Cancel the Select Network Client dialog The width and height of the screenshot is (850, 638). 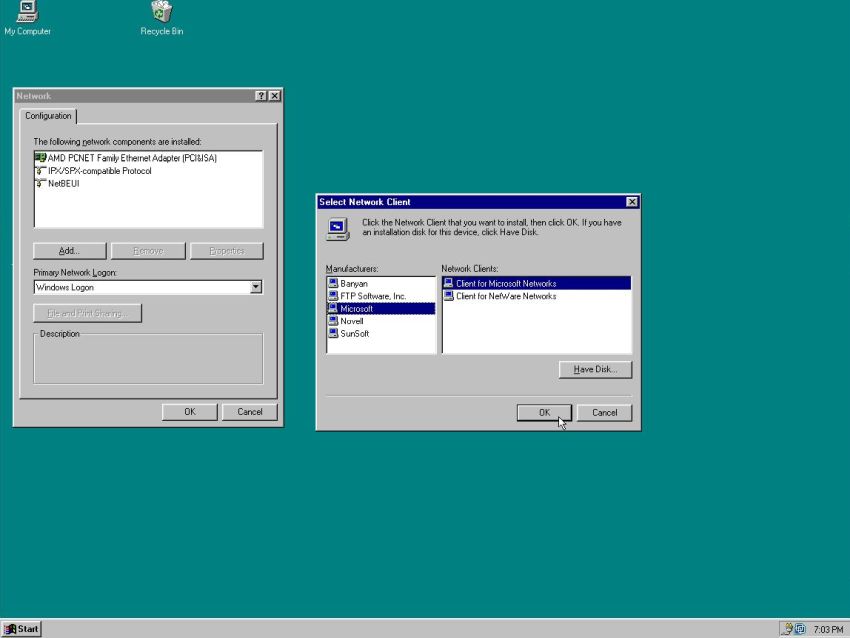pyautogui.click(x=604, y=413)
